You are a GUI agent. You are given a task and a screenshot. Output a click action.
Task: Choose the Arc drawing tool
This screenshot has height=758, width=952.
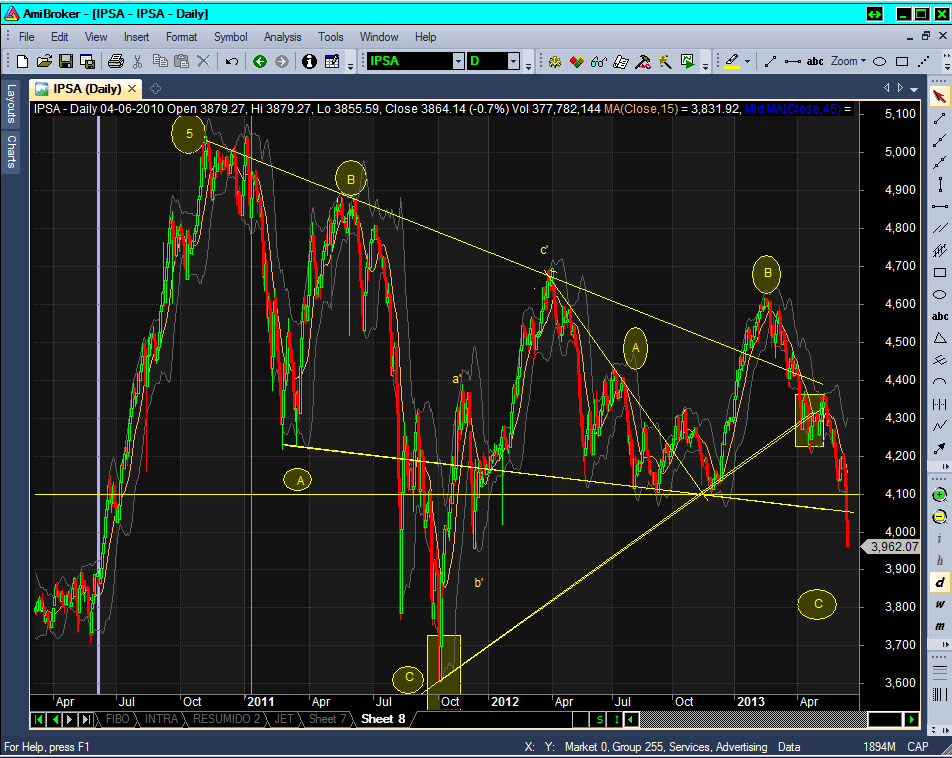939,382
